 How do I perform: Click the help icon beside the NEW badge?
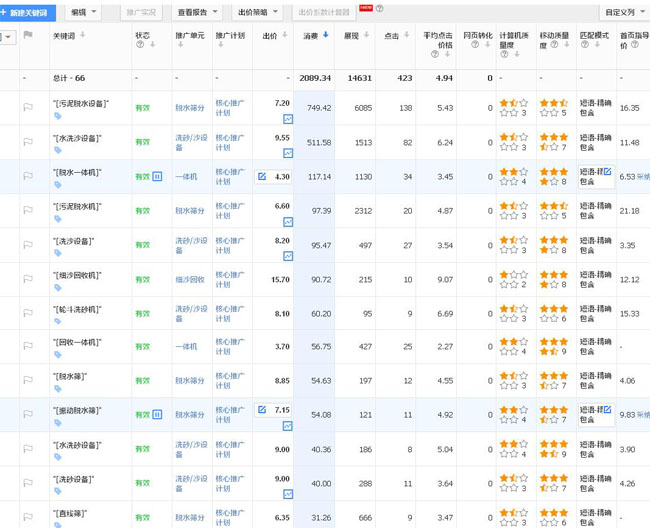click(379, 8)
